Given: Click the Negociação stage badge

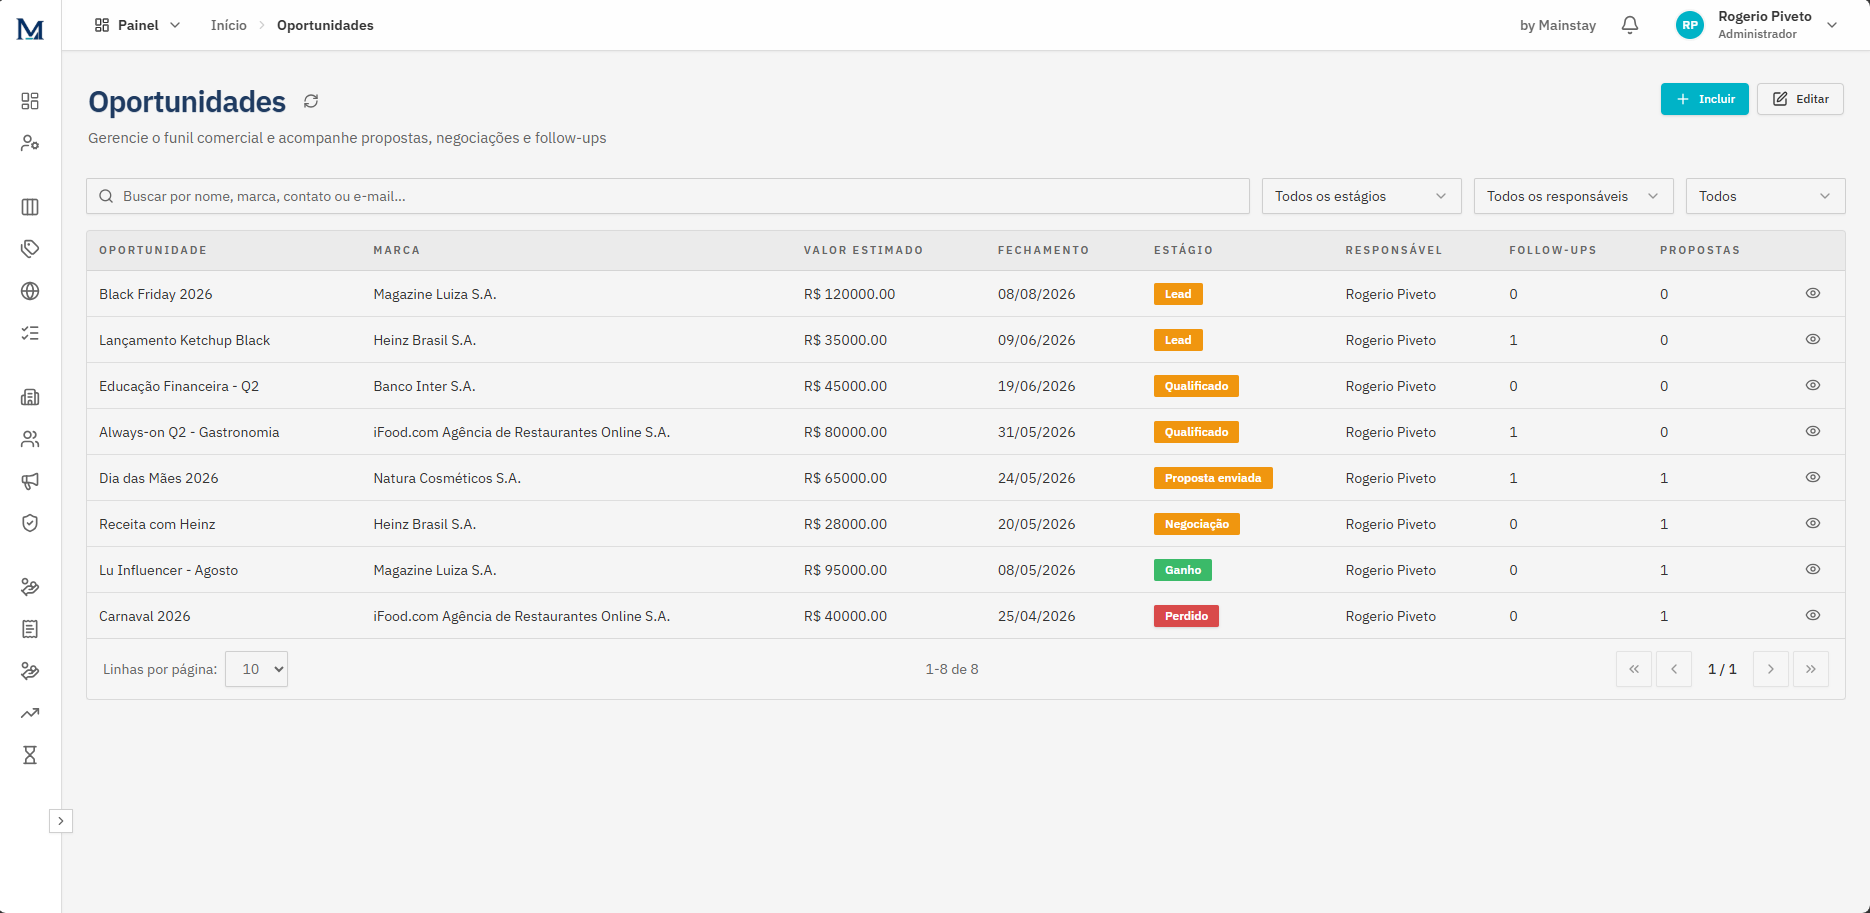Looking at the screenshot, I should pos(1197,524).
